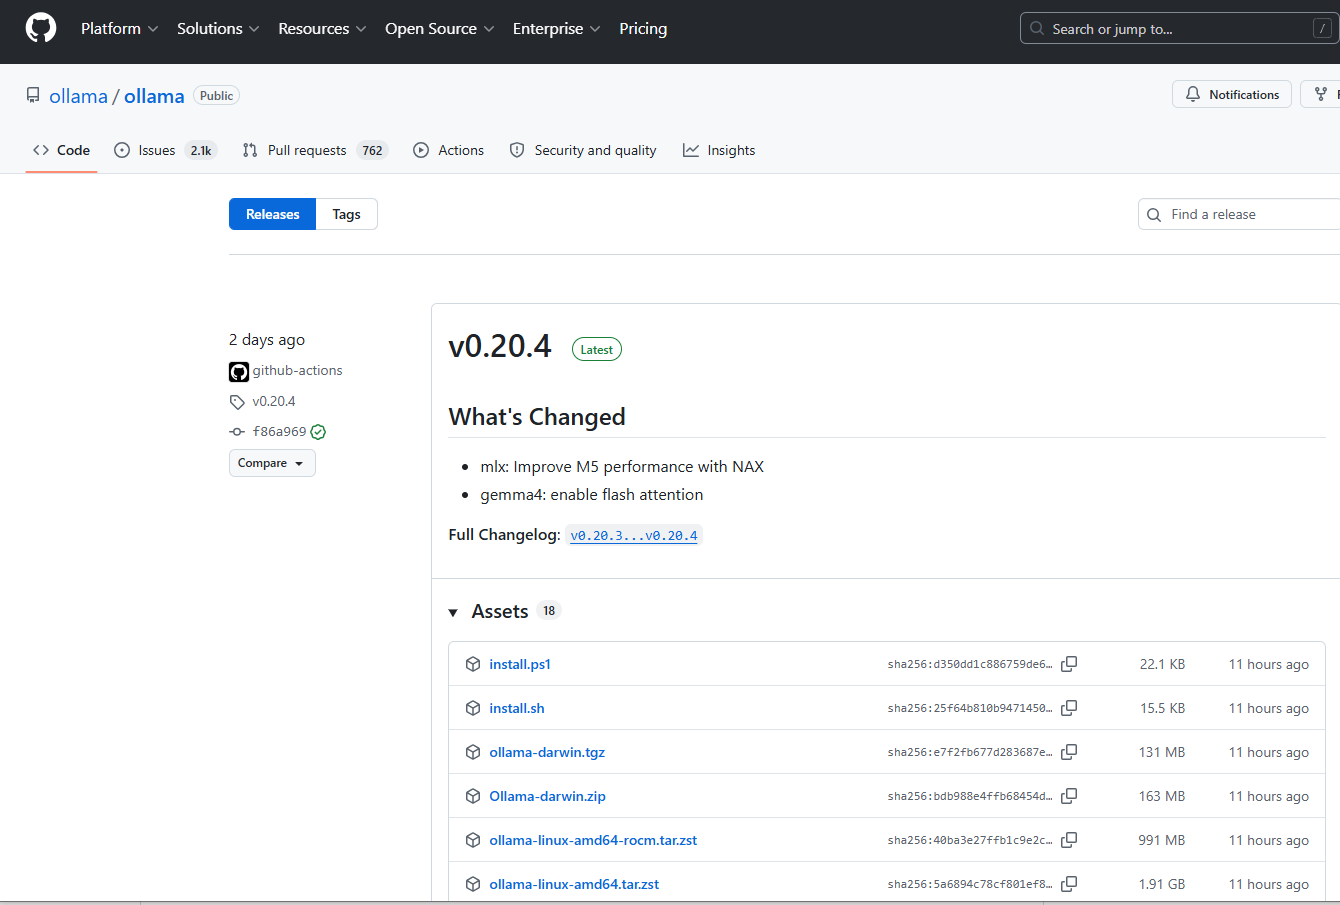The width and height of the screenshot is (1340, 905).
Task: Copy the sha256 hash for install.ps1
Action: (1069, 664)
